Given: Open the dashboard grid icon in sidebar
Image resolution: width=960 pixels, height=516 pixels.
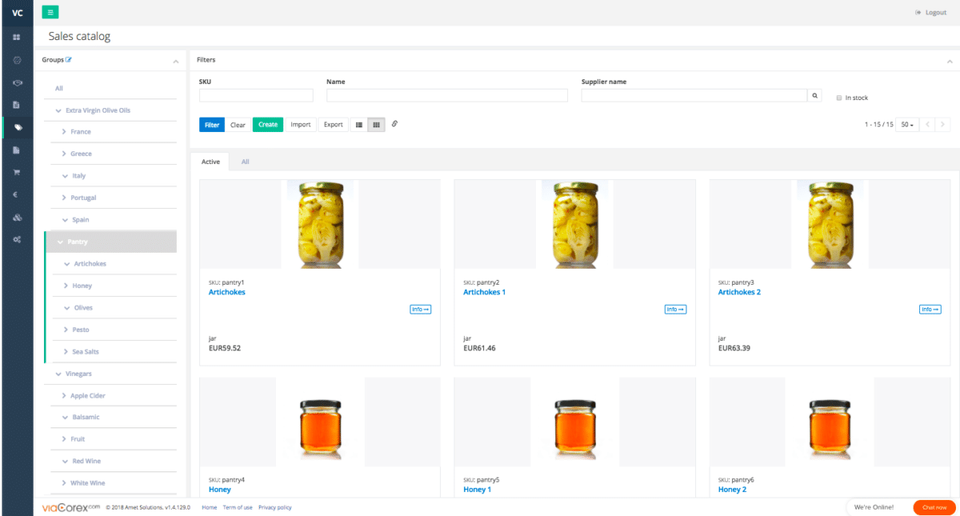Looking at the screenshot, I should click(x=16, y=37).
